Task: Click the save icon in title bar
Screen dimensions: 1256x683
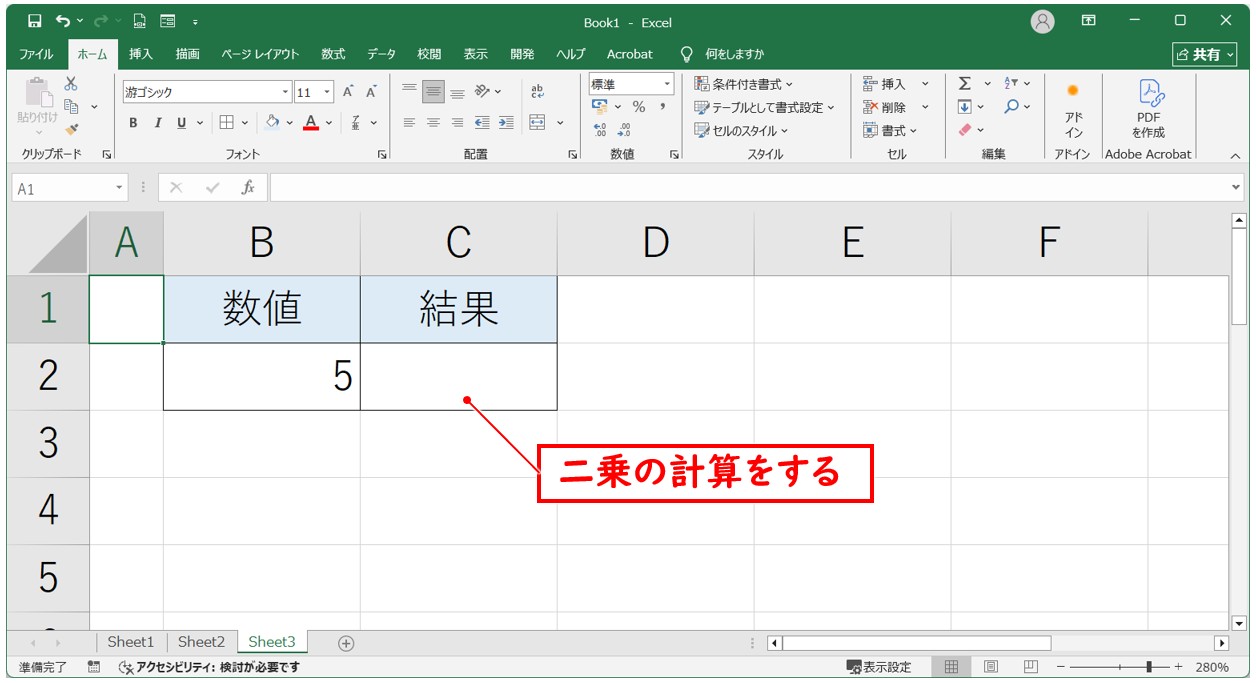Action: tap(35, 21)
